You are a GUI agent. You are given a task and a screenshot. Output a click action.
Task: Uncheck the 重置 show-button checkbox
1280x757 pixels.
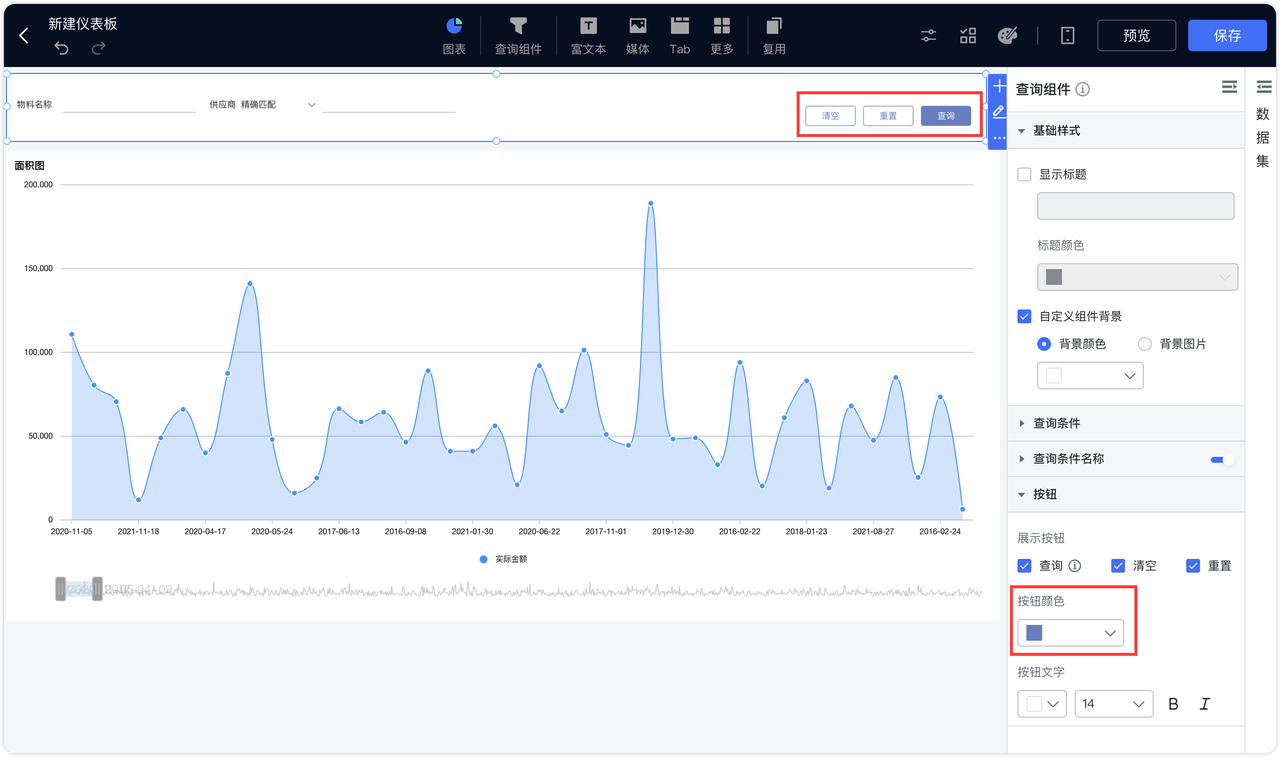click(1193, 566)
